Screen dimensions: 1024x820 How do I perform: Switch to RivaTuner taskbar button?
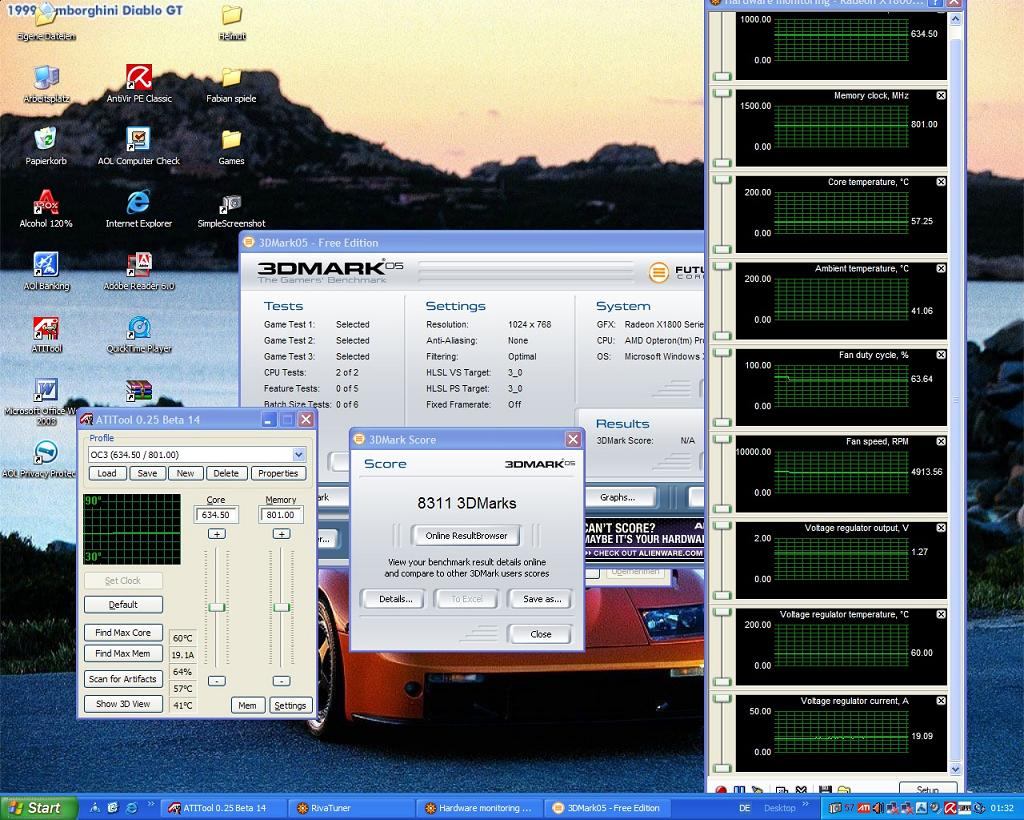tap(352, 808)
